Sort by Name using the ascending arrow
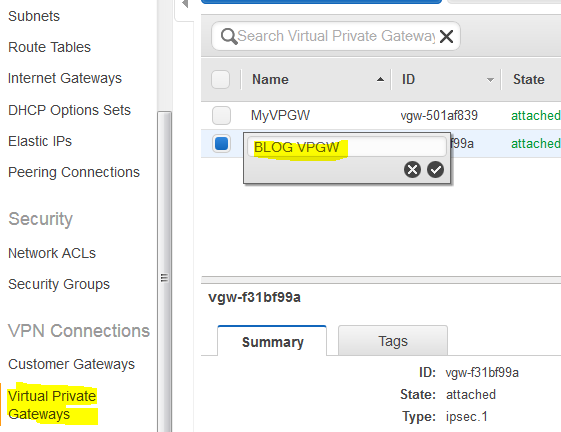 [380, 79]
